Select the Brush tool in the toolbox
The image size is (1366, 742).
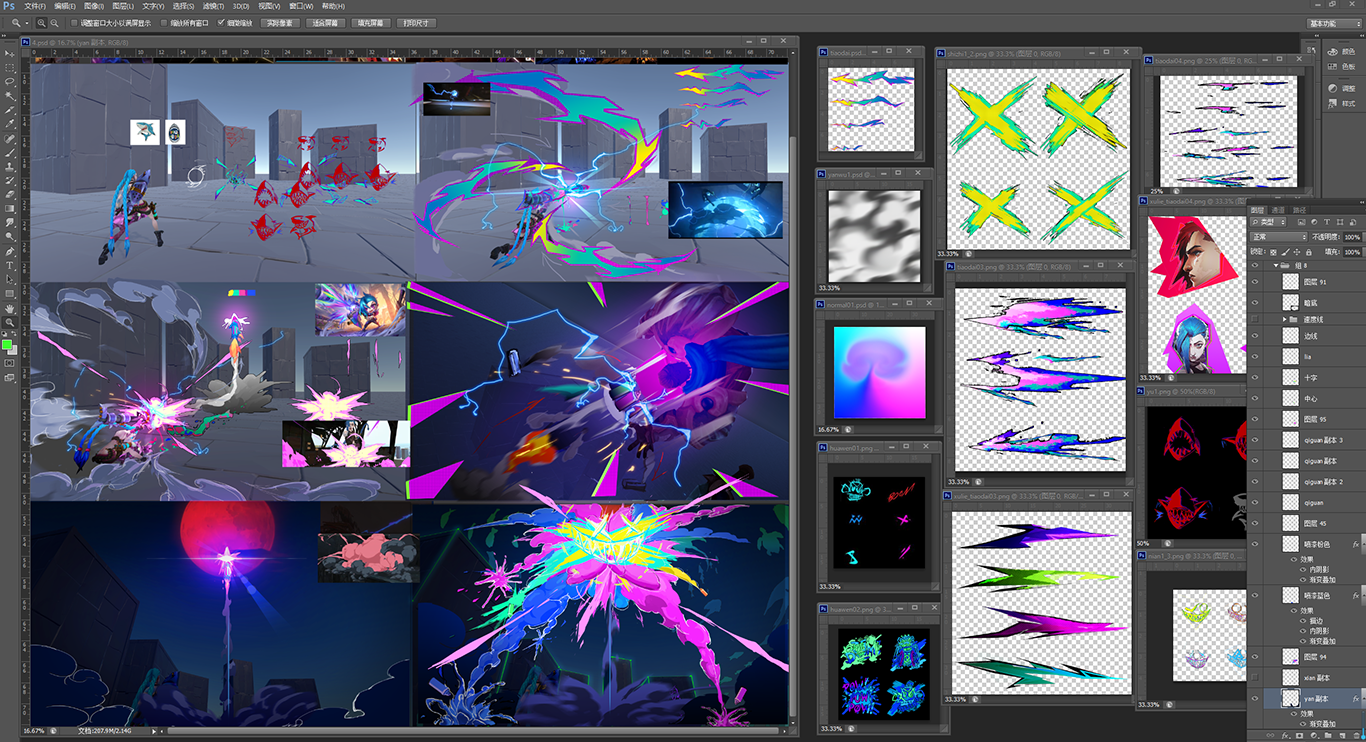click(10, 152)
